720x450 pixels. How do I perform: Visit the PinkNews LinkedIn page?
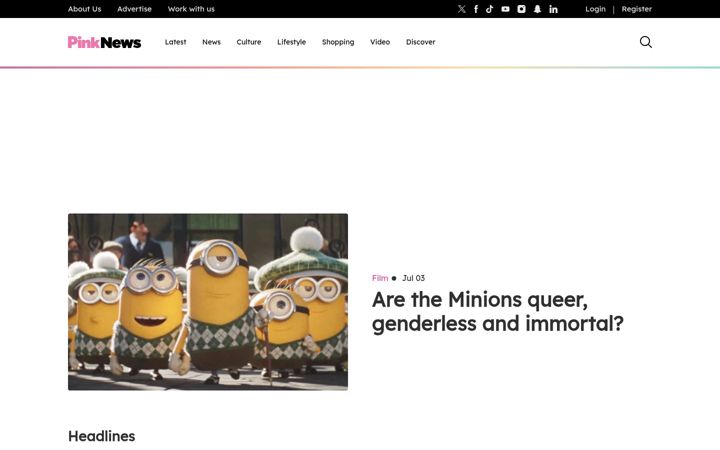[553, 9]
